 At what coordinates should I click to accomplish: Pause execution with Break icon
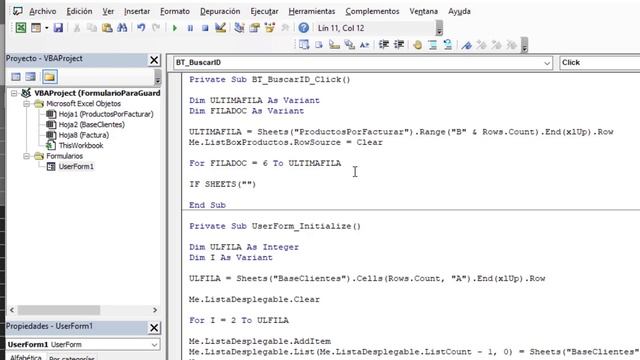(x=190, y=28)
